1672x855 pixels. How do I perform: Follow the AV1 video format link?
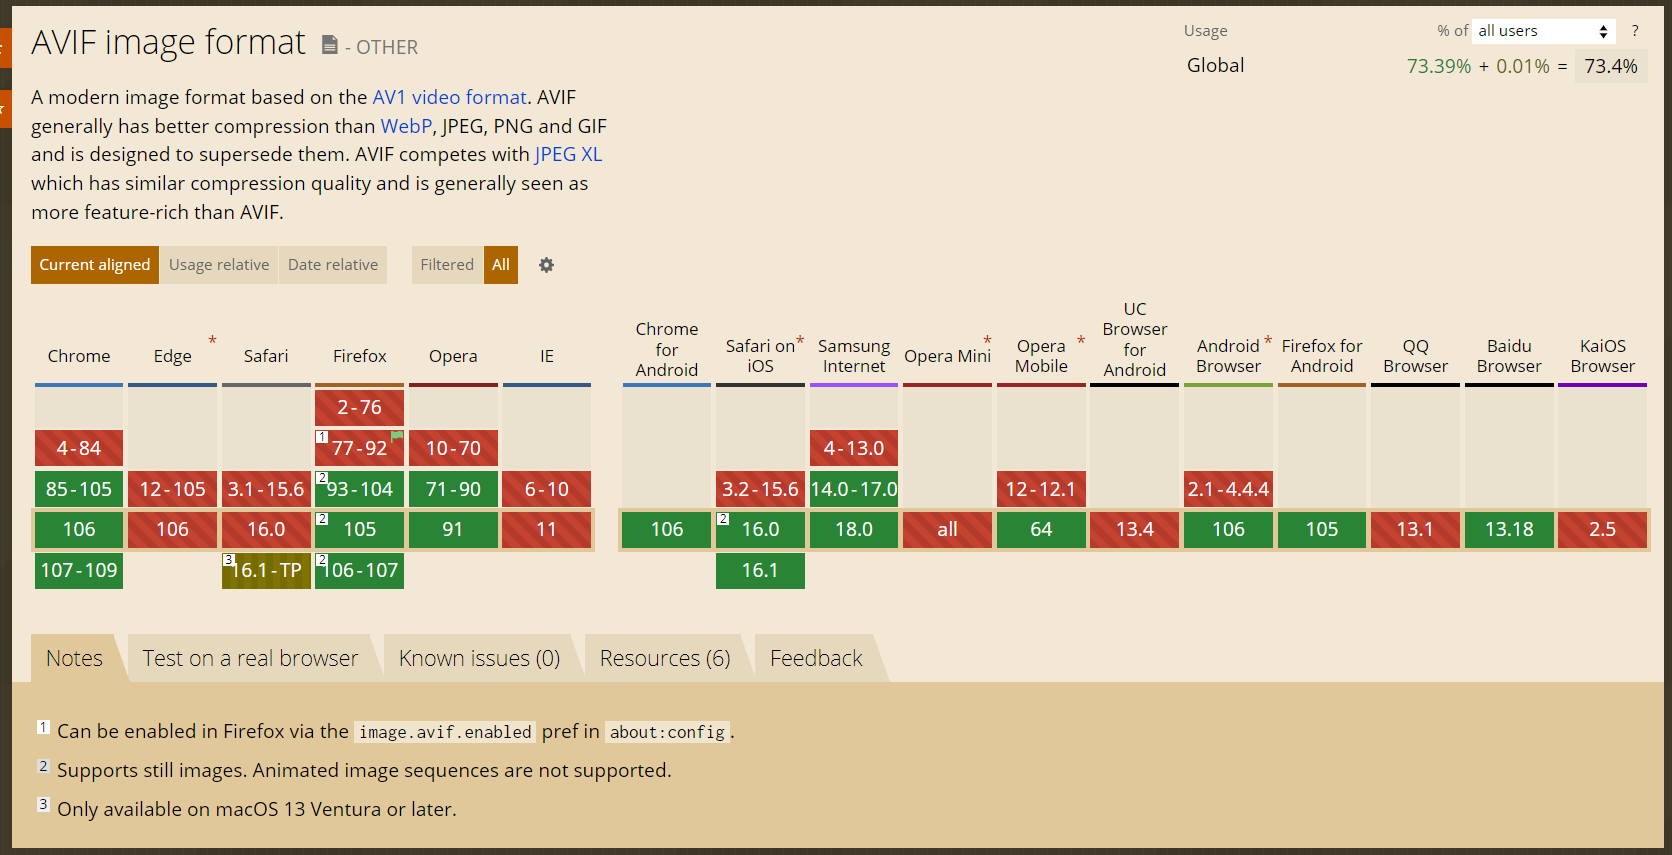pyautogui.click(x=449, y=97)
